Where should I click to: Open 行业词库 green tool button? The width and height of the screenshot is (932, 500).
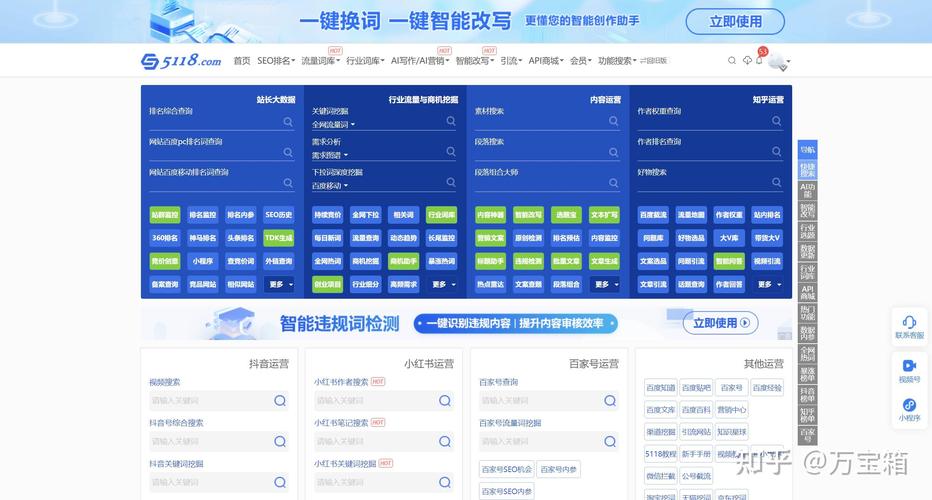[442, 215]
